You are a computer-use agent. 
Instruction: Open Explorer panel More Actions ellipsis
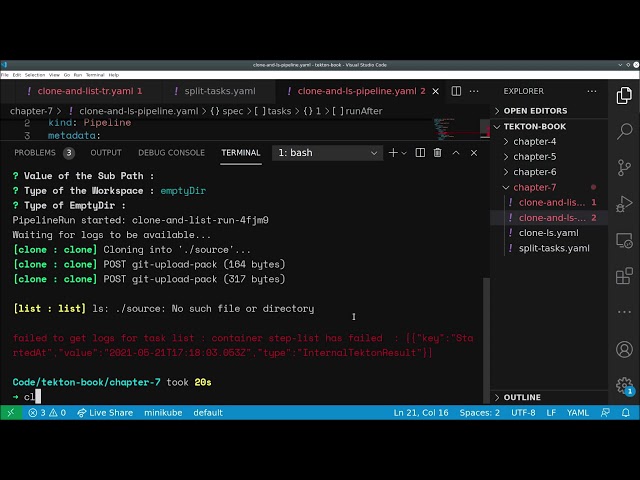pyautogui.click(x=592, y=91)
